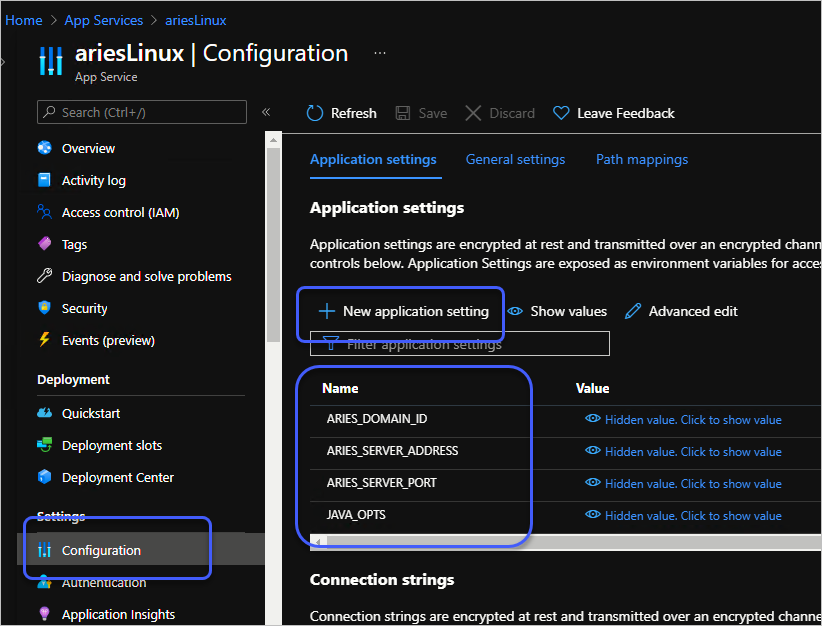Click the plus icon for New application setting
Viewport: 822px width, 626px height.
point(327,311)
